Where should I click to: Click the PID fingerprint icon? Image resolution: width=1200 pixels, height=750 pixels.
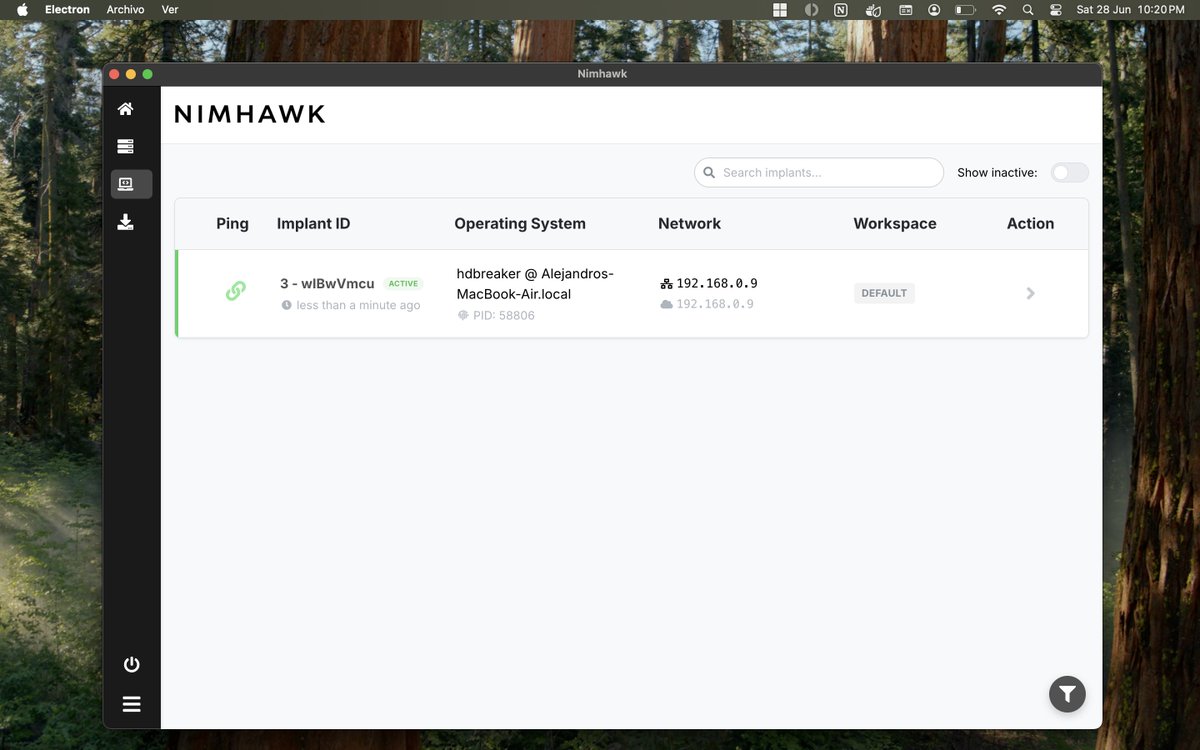pyautogui.click(x=463, y=315)
